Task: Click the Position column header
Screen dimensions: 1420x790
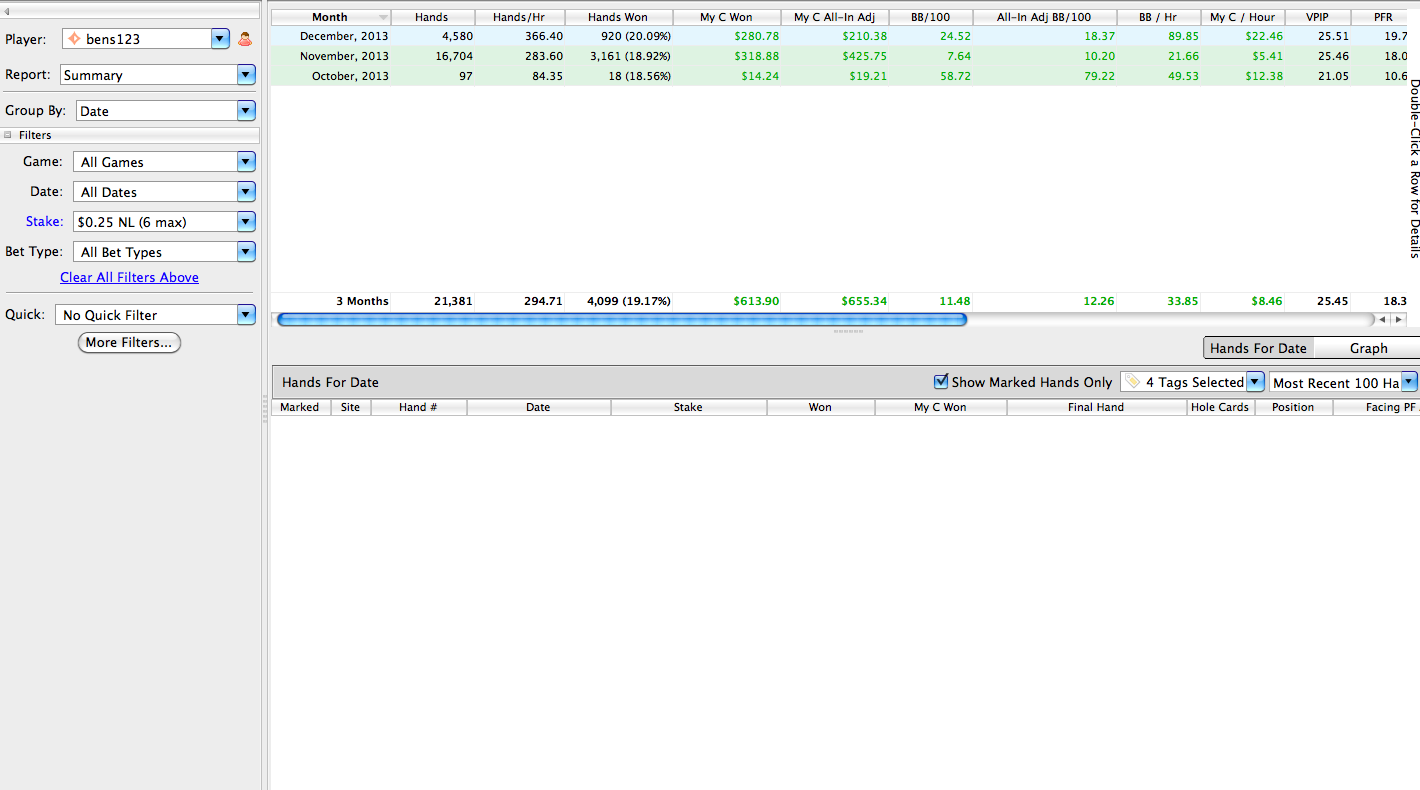Action: coord(1293,407)
